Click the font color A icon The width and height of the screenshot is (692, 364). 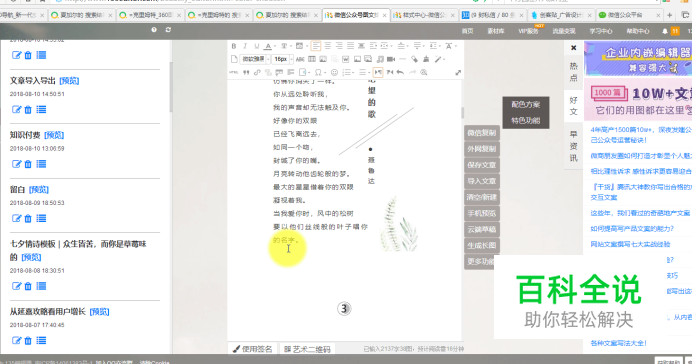tap(267, 46)
